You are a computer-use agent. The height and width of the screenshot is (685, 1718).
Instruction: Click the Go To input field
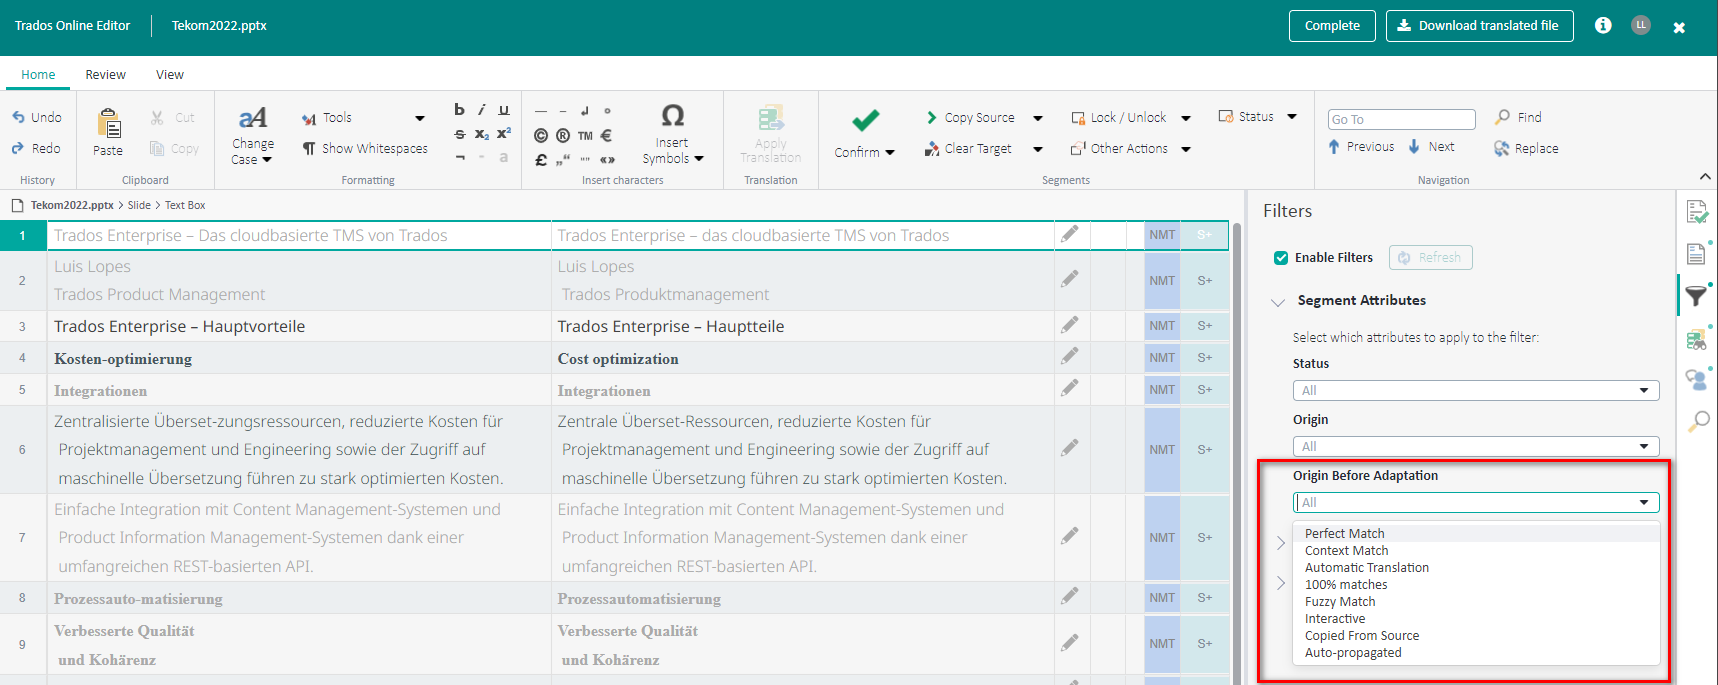(1401, 119)
